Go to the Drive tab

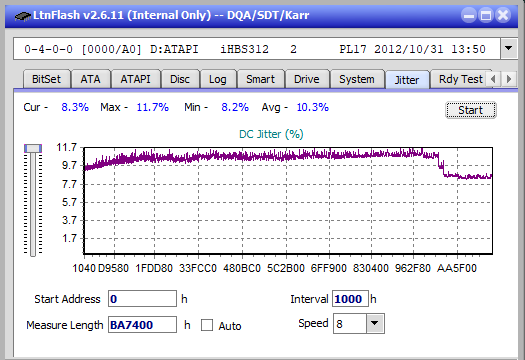click(x=306, y=79)
